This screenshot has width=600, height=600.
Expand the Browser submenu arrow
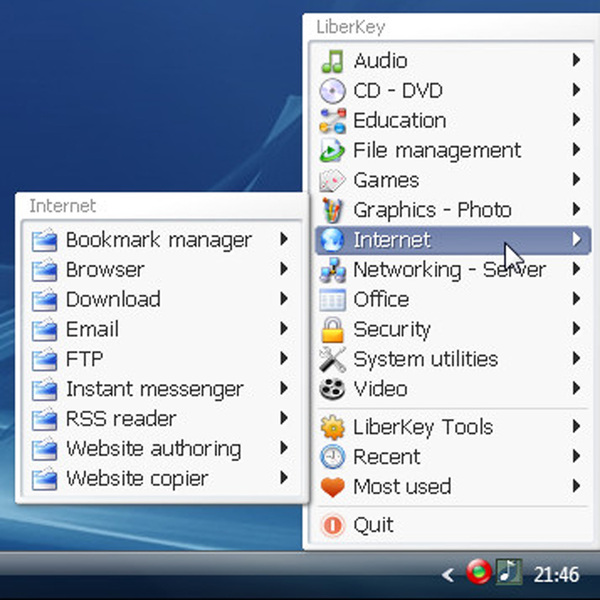pos(284,269)
